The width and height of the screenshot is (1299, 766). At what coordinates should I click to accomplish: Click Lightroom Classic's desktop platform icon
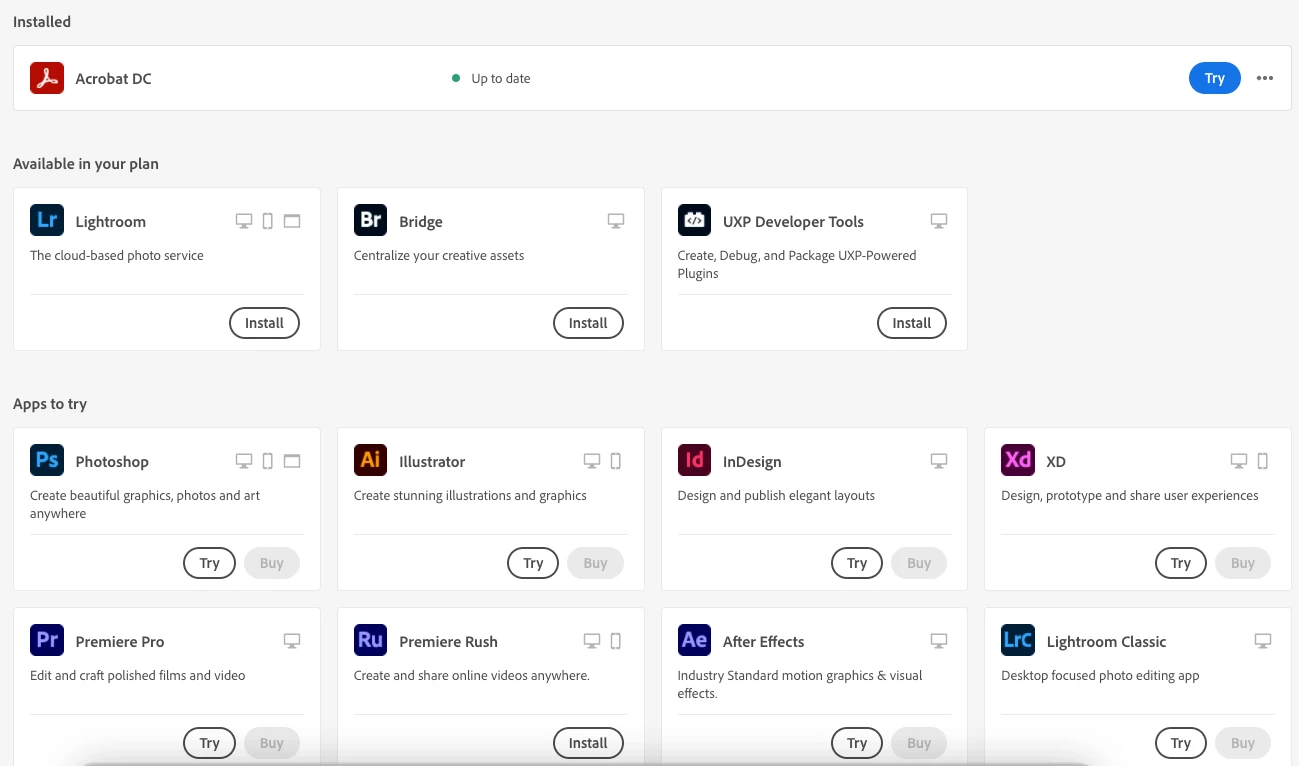click(x=1263, y=641)
